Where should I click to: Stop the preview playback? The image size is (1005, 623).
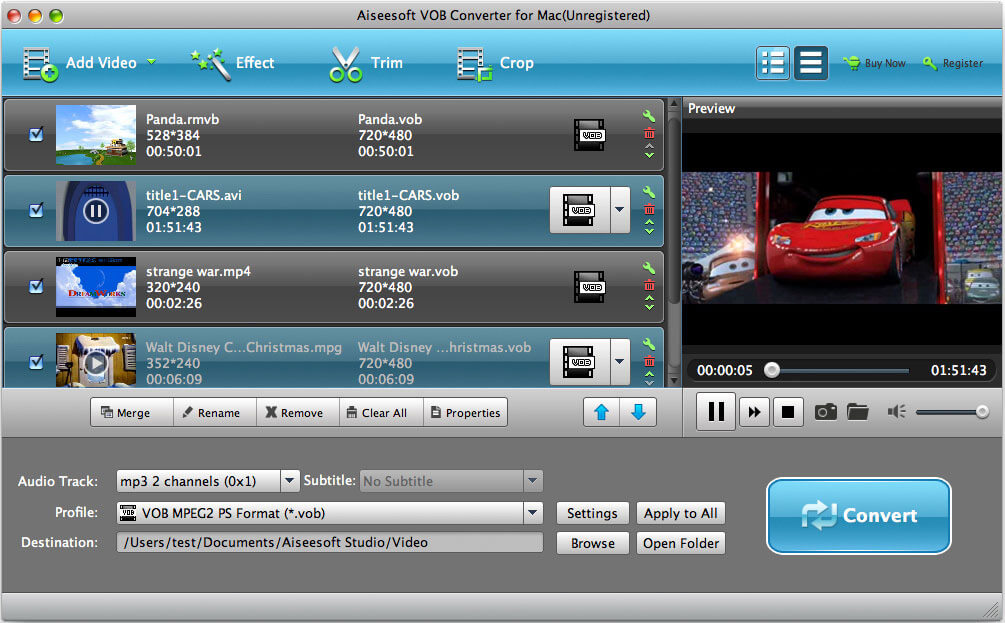pyautogui.click(x=788, y=412)
